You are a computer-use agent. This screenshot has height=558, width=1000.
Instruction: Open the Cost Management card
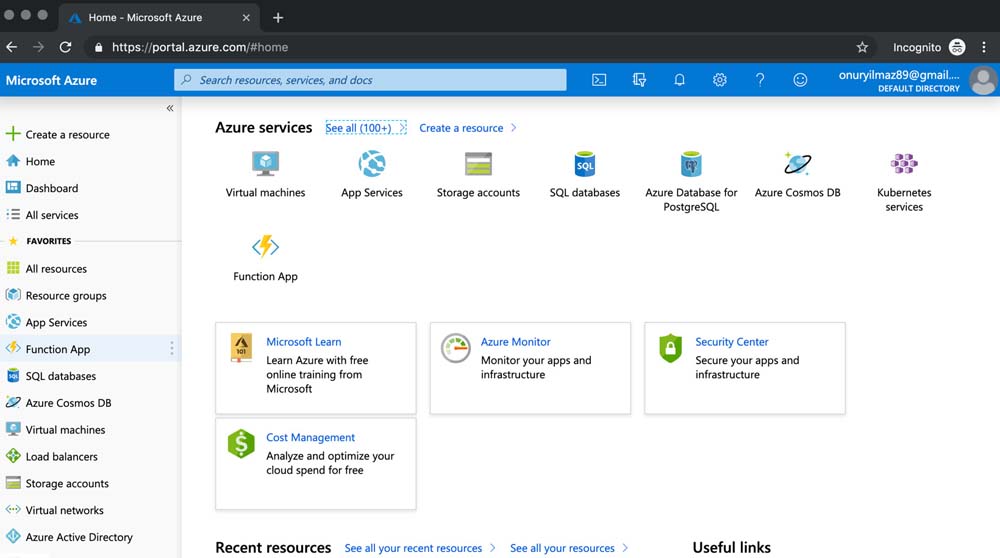click(x=315, y=464)
